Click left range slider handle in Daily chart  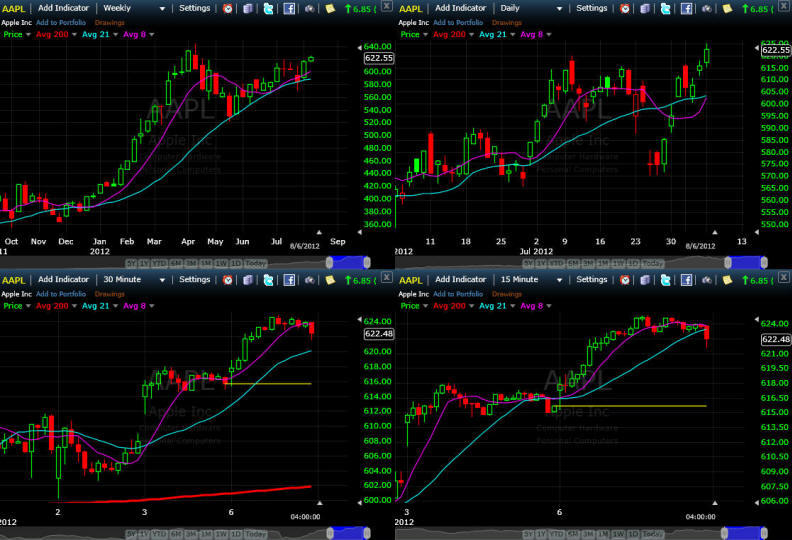(x=728, y=263)
